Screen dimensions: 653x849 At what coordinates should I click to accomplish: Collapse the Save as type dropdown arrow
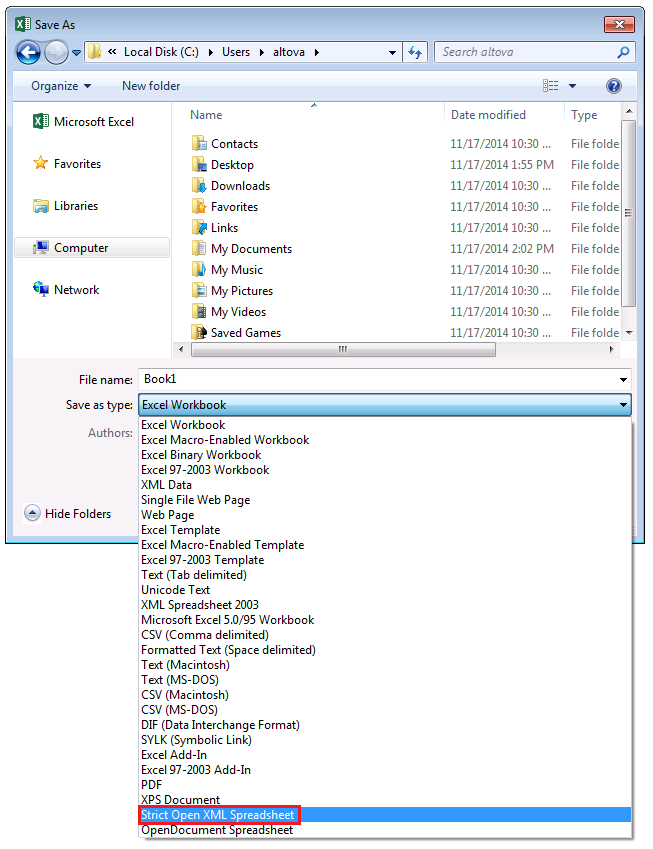tap(624, 405)
